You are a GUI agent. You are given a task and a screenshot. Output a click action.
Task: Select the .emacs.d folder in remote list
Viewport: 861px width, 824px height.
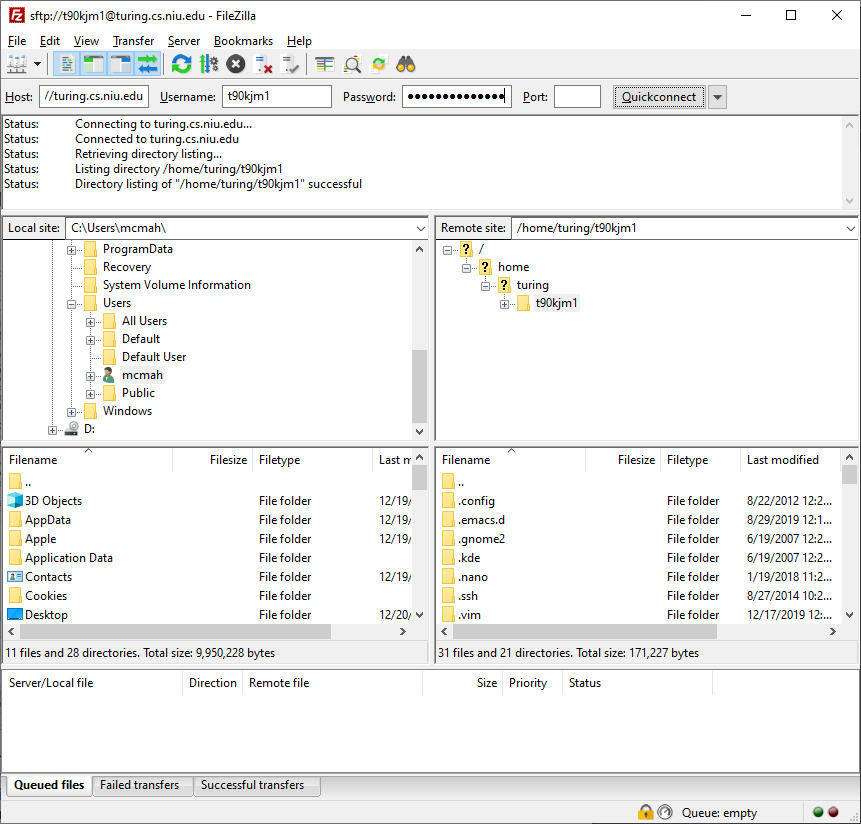pos(481,520)
